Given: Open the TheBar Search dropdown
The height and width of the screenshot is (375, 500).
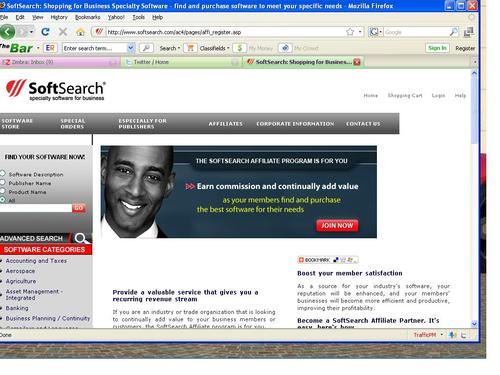Looking at the screenshot, I should pyautogui.click(x=170, y=48).
